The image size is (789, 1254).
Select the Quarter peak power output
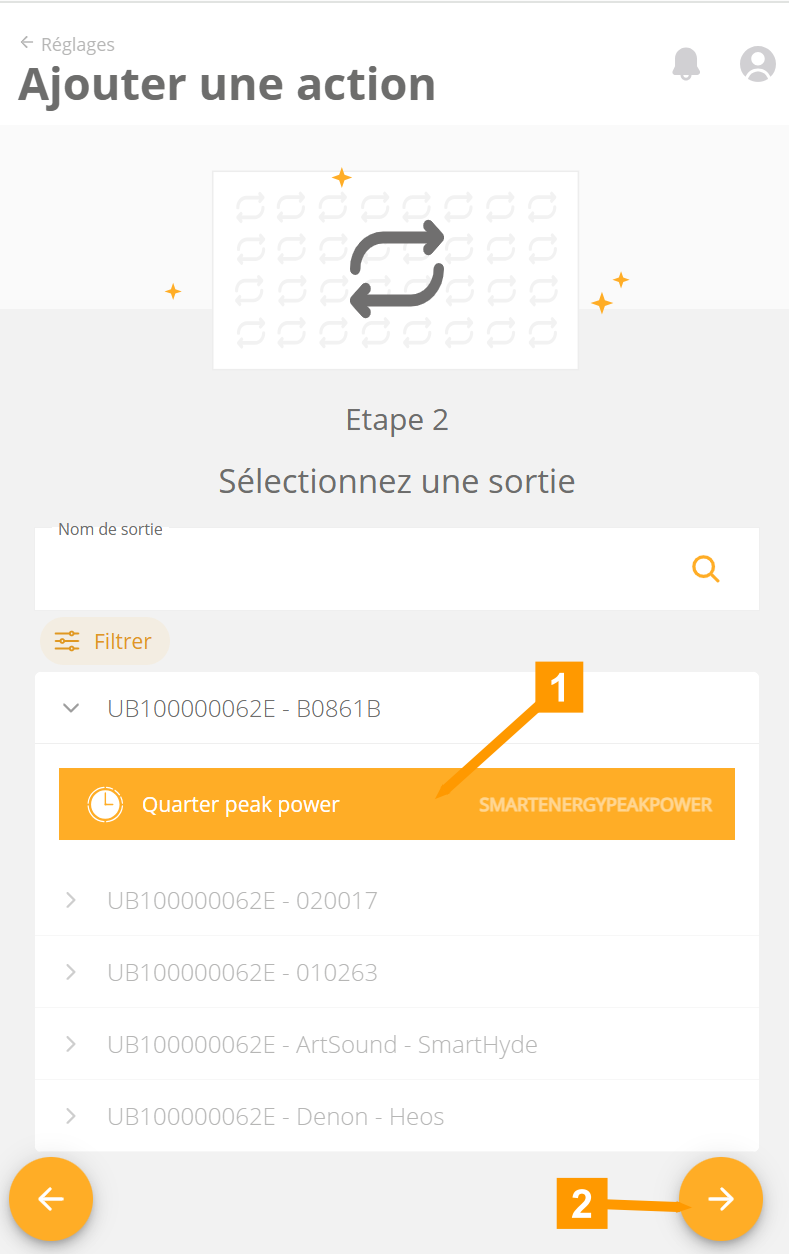(x=300, y=804)
